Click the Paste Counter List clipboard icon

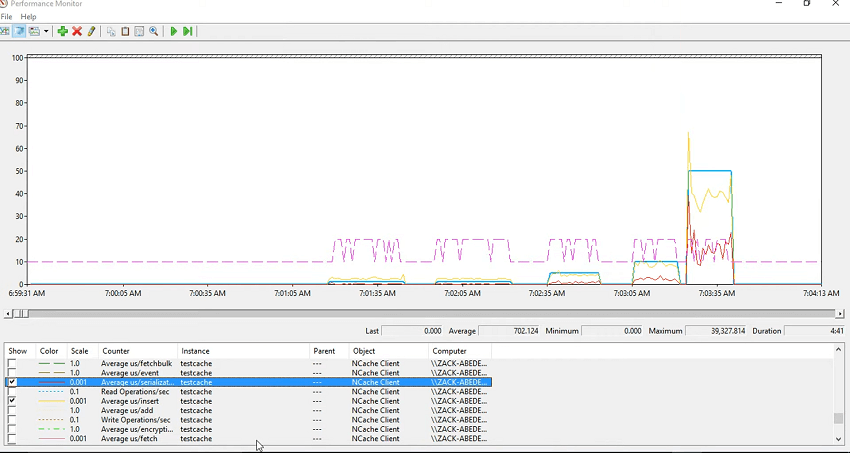[x=125, y=31]
